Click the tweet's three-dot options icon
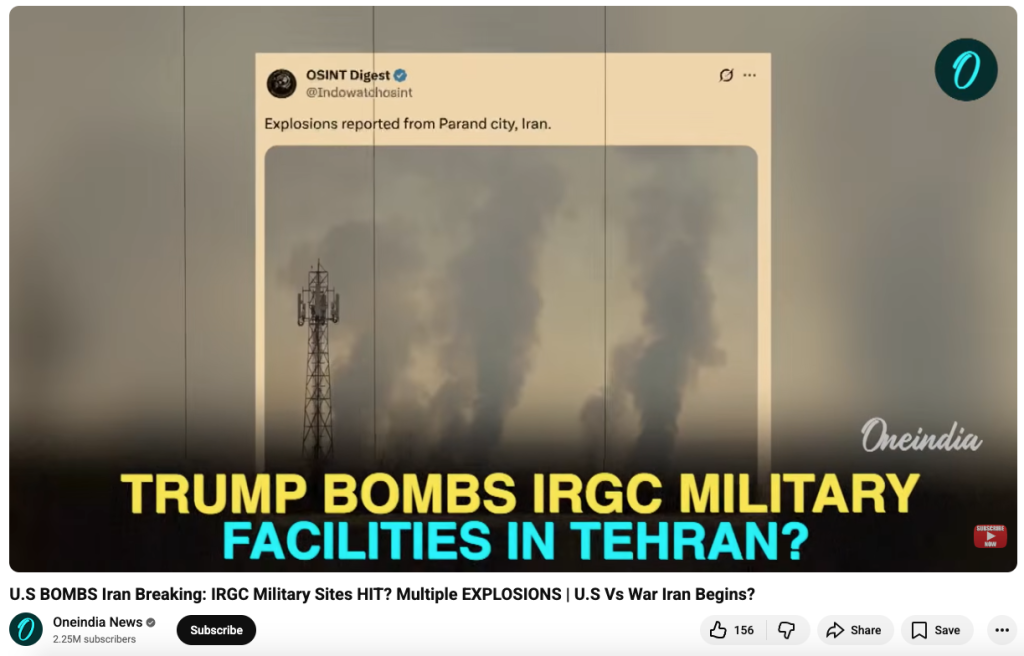The image size is (1024, 656). tap(750, 75)
